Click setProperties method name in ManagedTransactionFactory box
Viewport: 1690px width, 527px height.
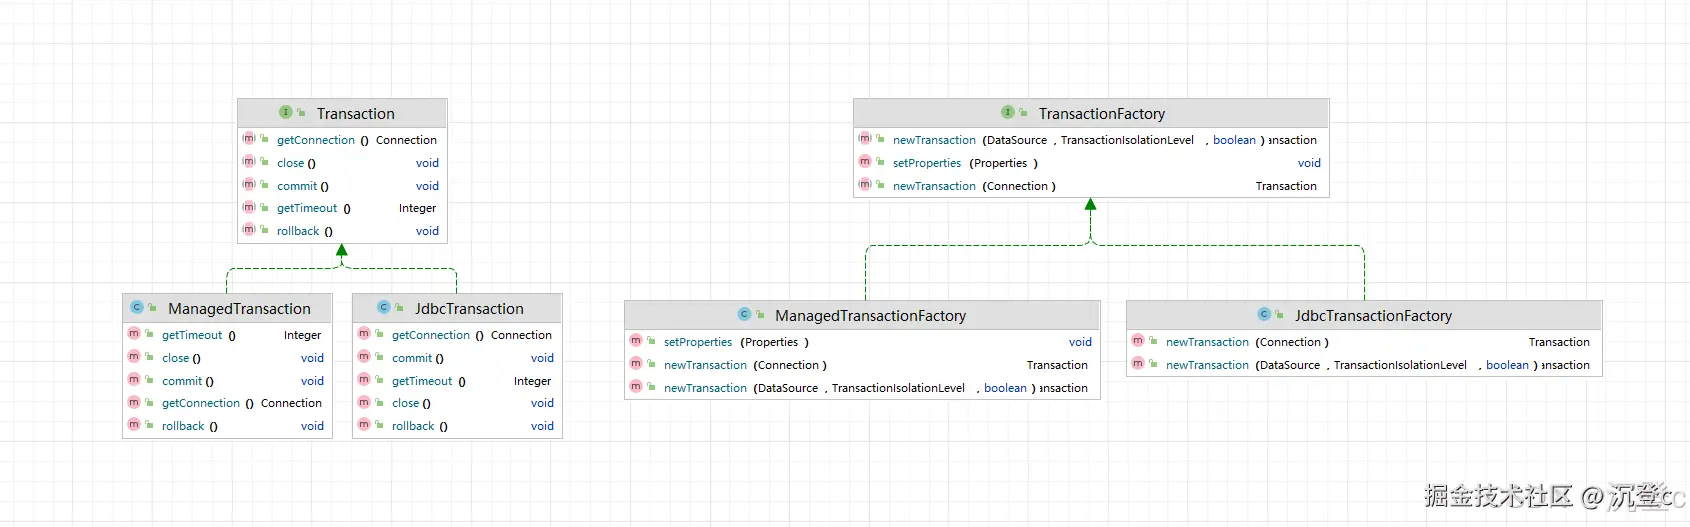[x=698, y=342]
